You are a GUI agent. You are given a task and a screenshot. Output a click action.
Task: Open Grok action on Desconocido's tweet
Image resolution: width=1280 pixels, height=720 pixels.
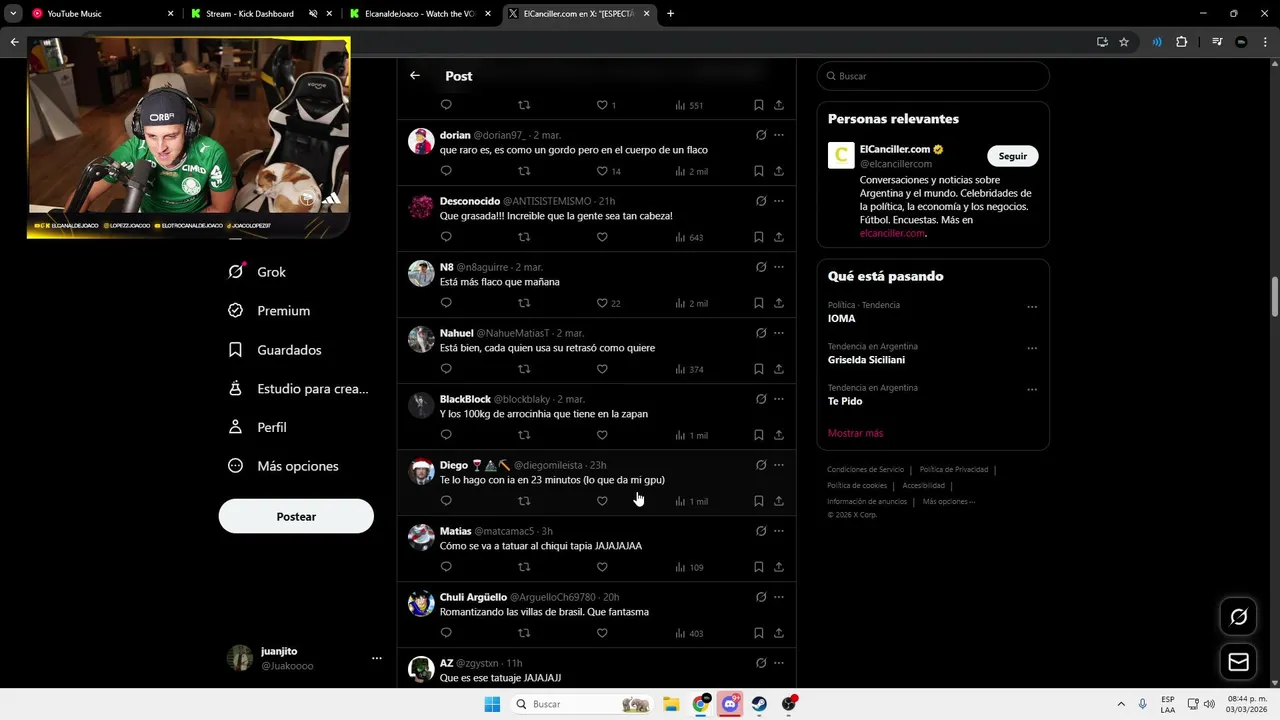coord(761,201)
